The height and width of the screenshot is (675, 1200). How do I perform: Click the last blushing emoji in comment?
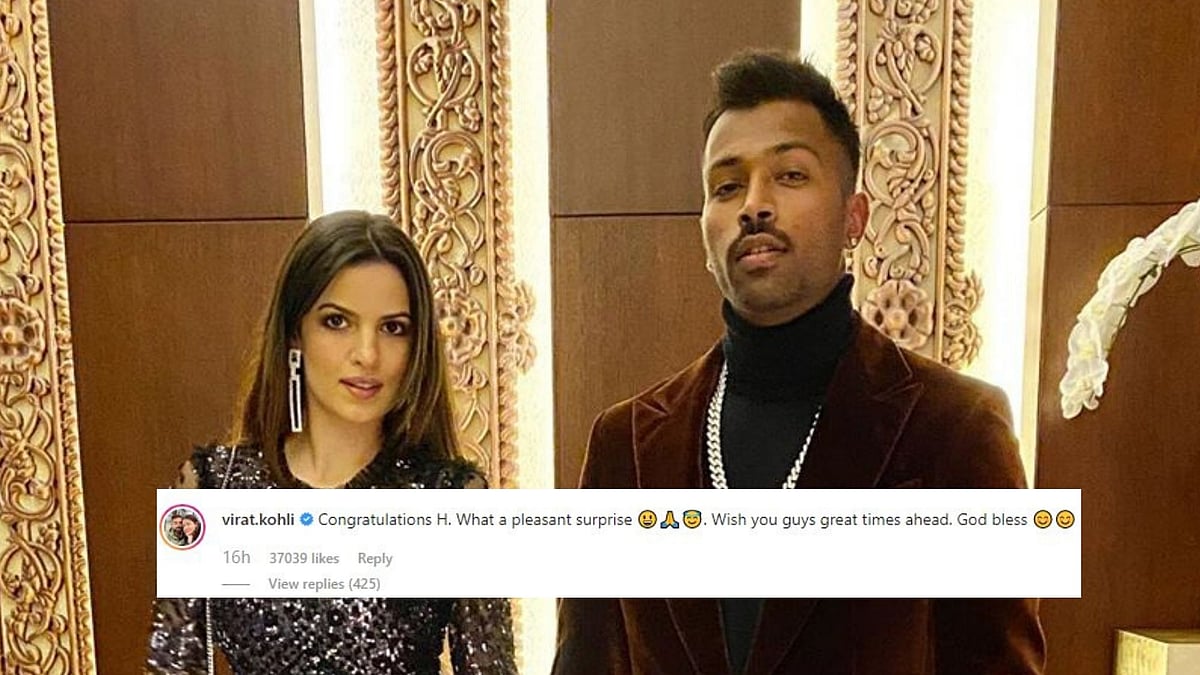tap(1065, 520)
